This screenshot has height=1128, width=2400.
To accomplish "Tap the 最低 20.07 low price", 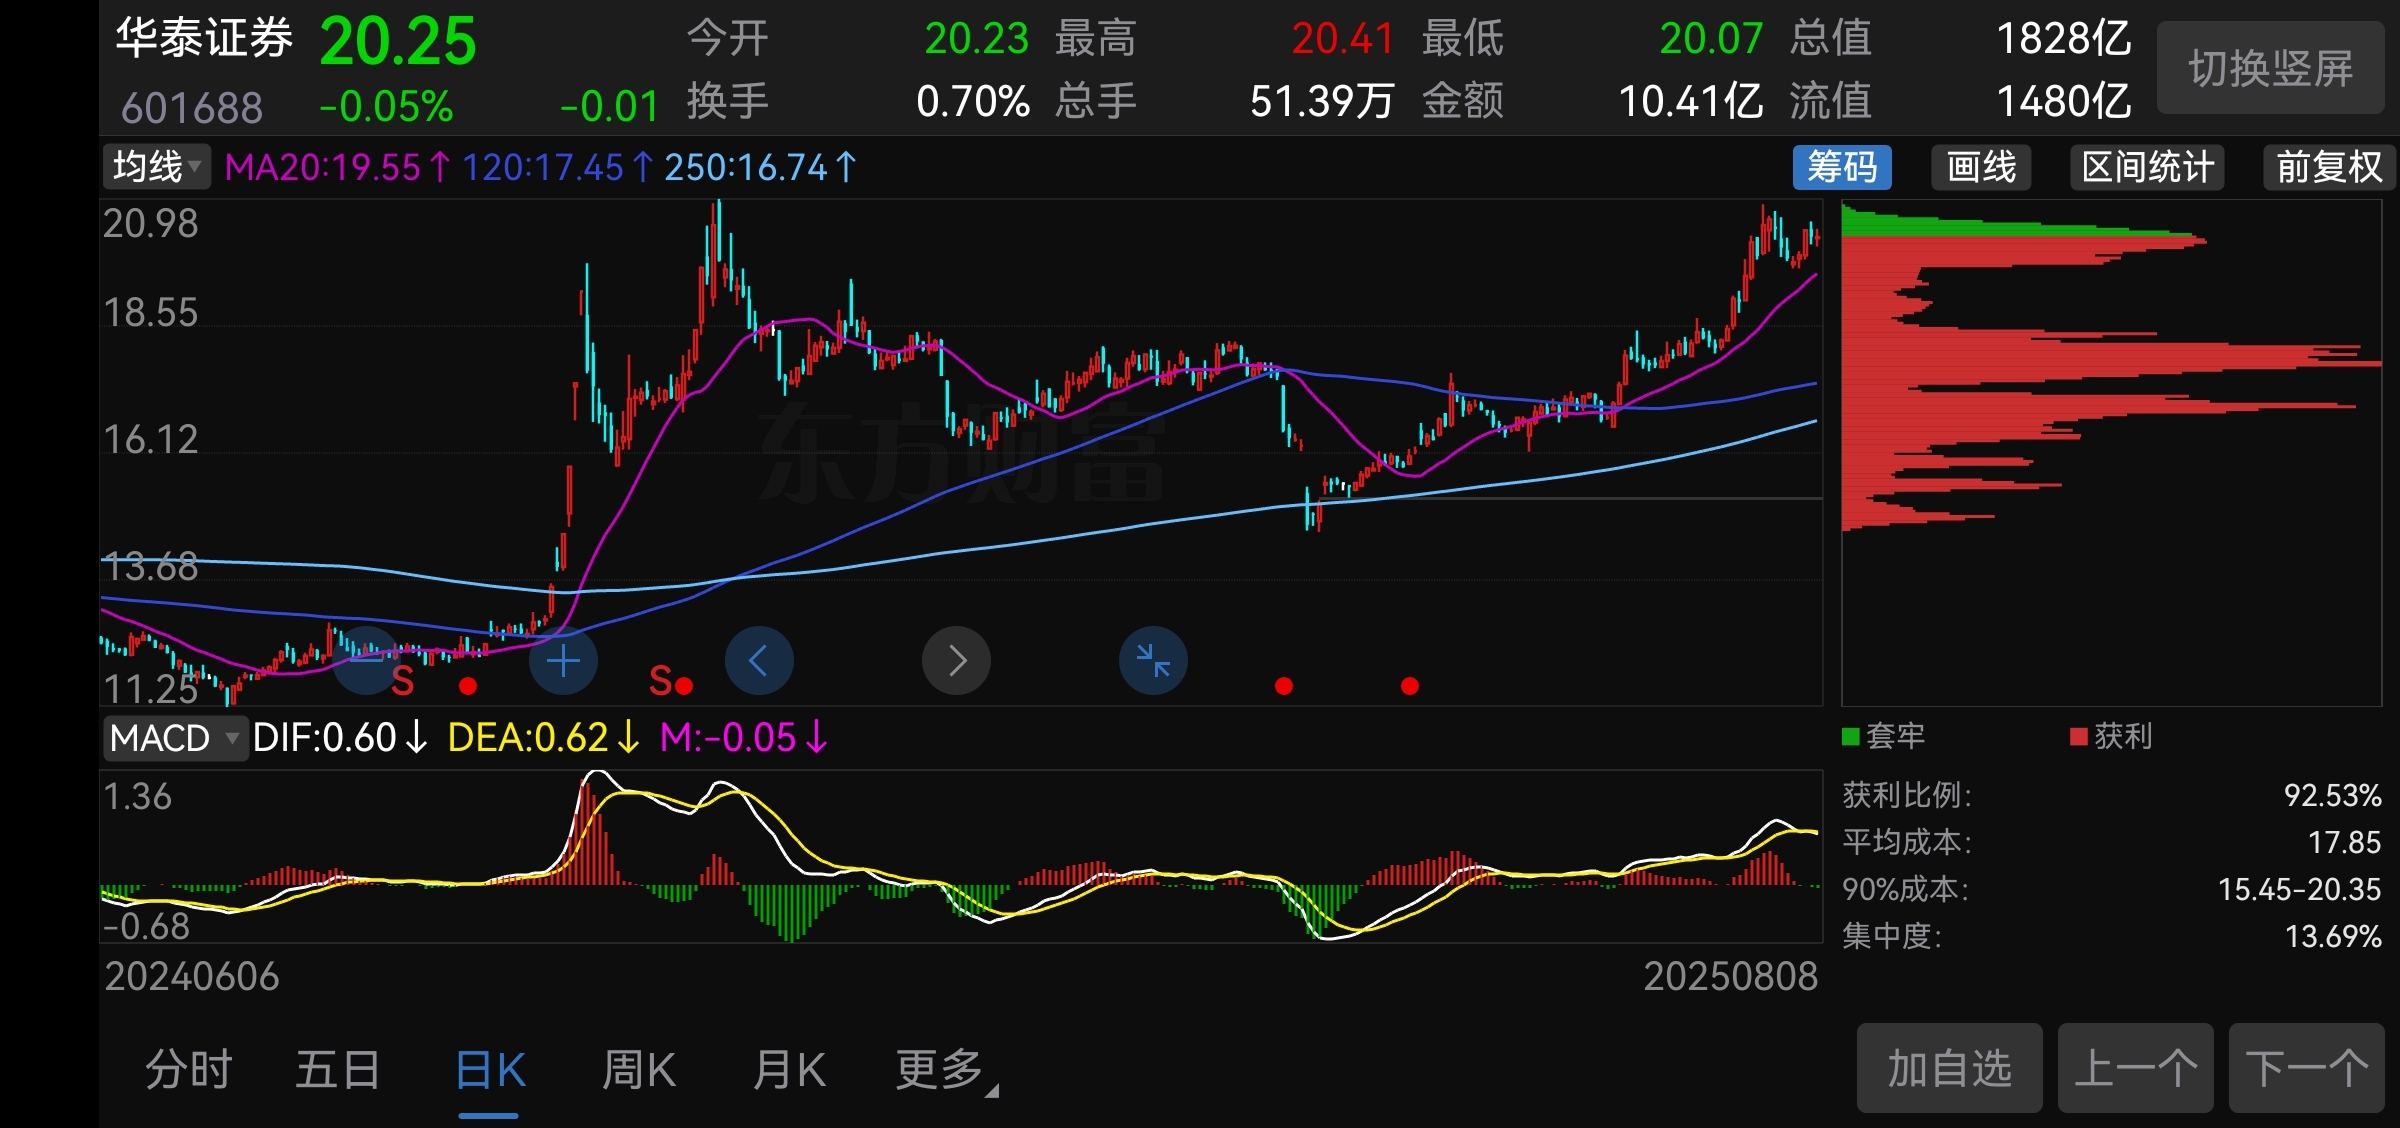I will (1711, 39).
